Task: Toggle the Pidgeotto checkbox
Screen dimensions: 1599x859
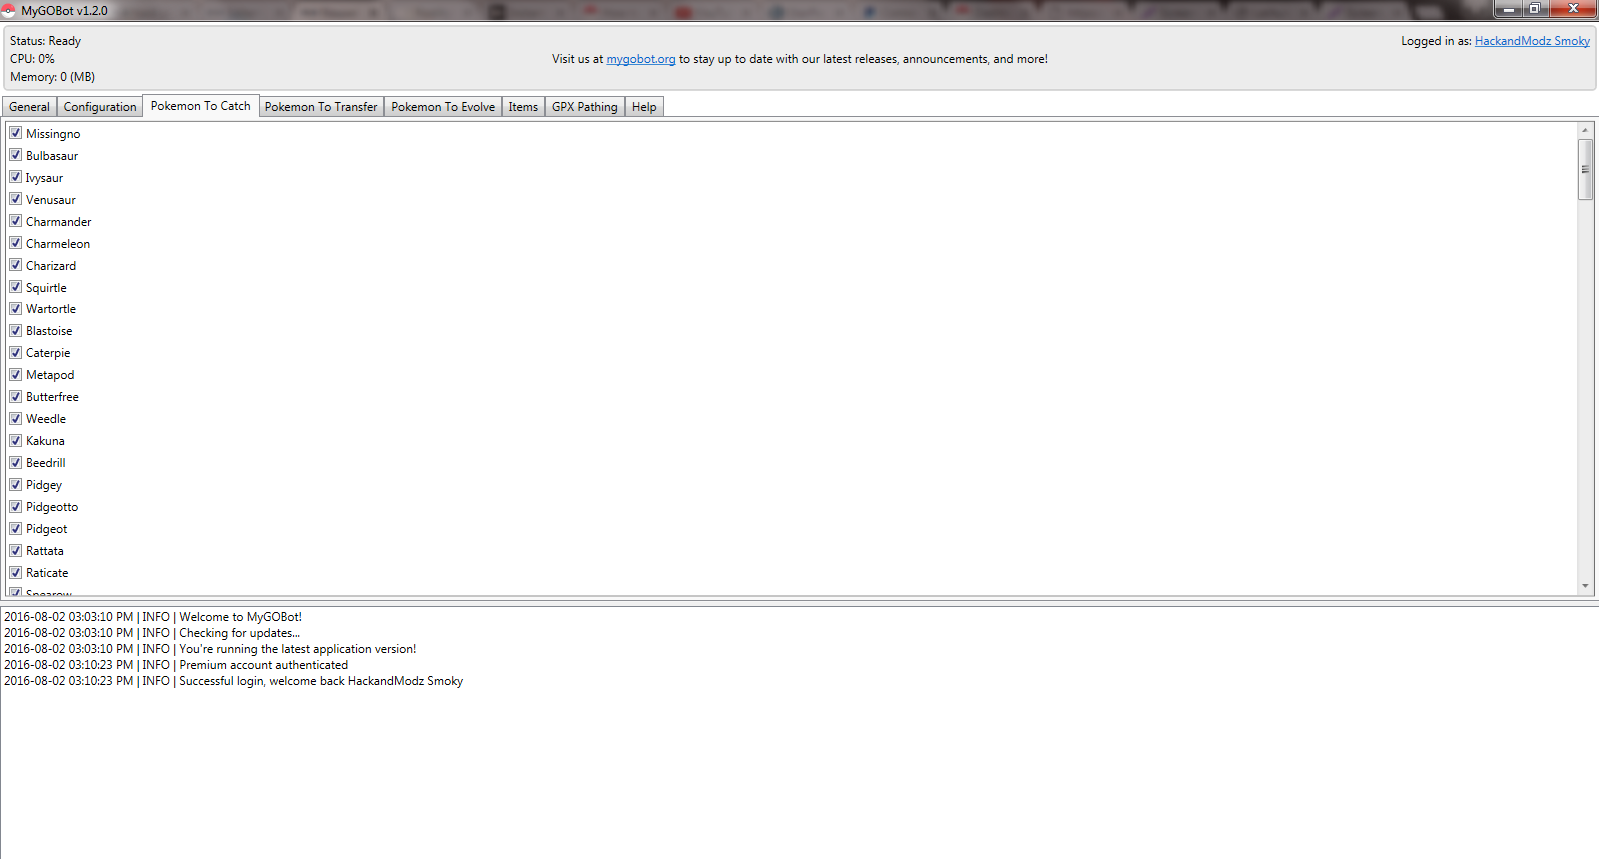Action: [x=15, y=507]
